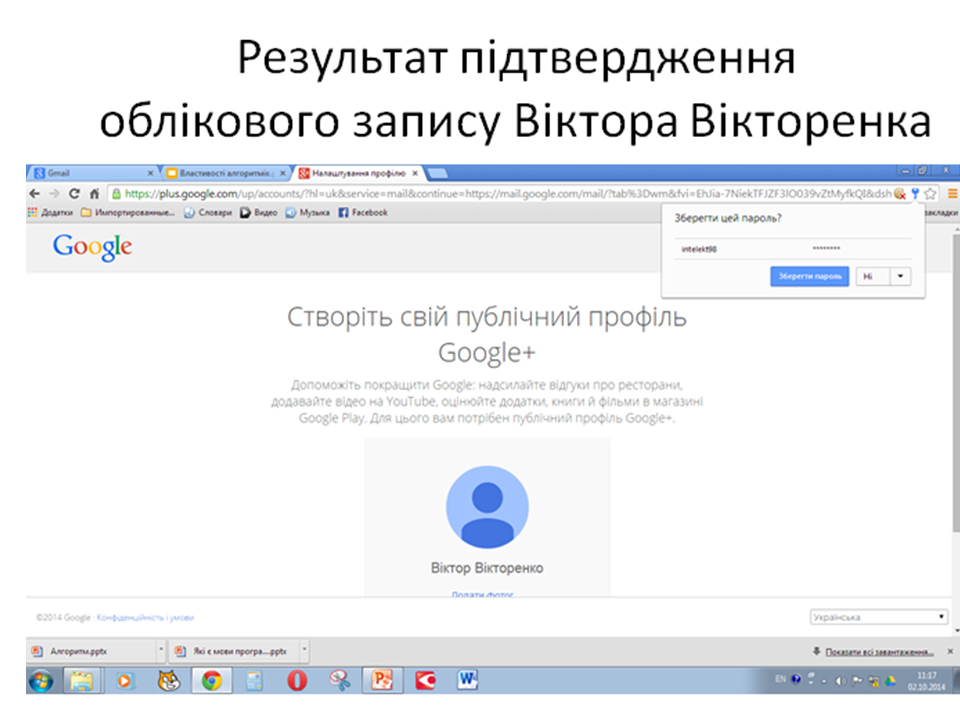Expand options arrow for Алгоритм.pptx download

click(x=161, y=650)
